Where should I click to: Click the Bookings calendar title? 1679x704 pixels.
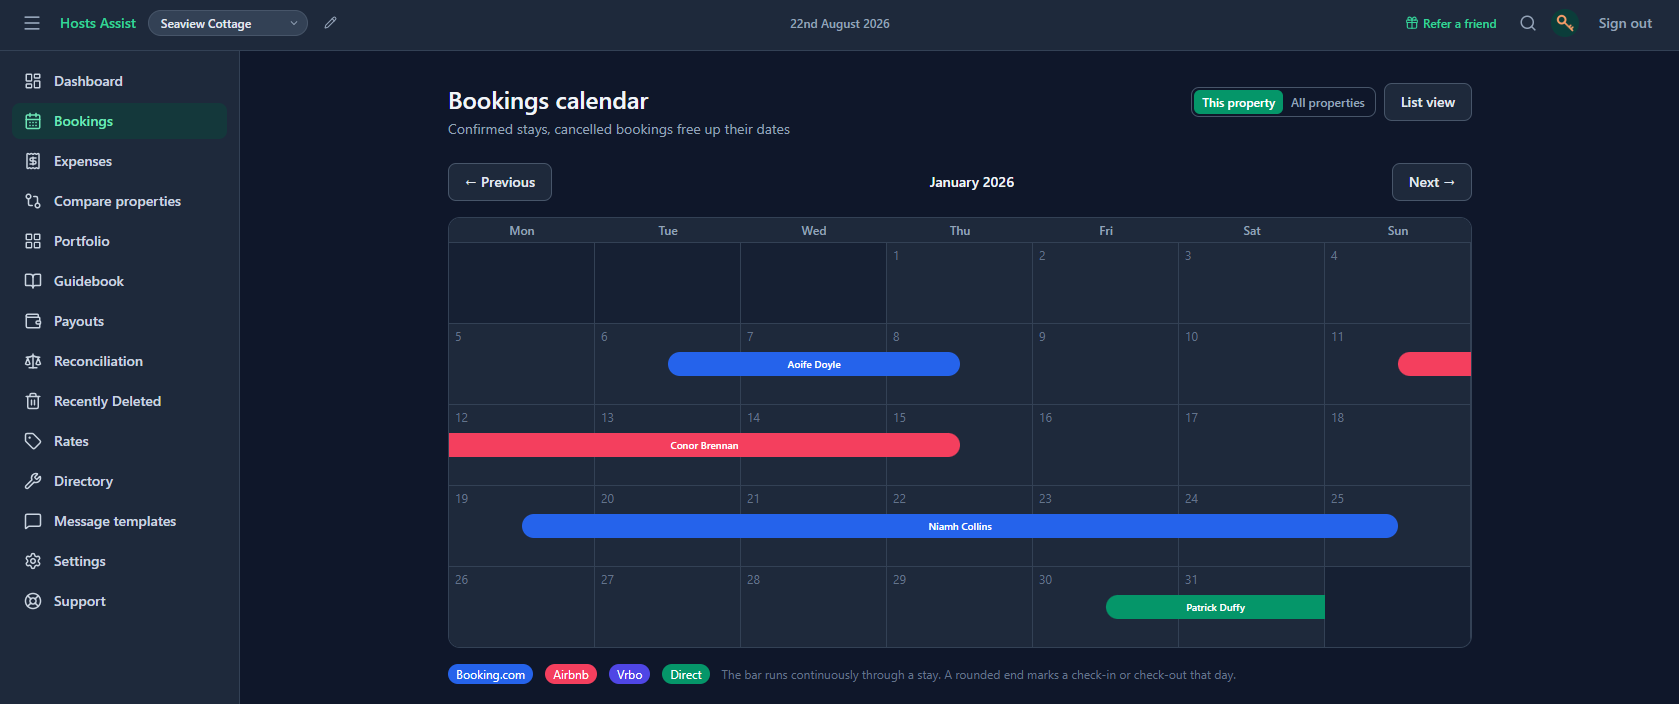point(548,101)
